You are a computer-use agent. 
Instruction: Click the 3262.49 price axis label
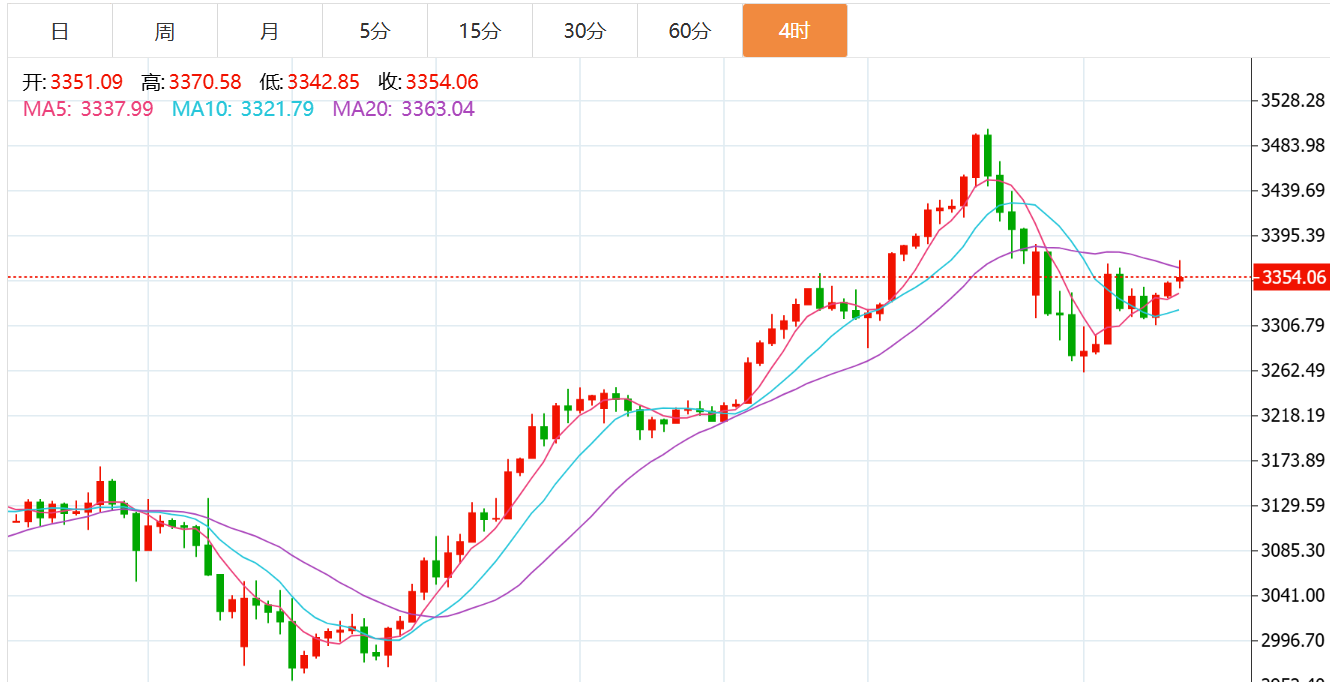[1293, 370]
